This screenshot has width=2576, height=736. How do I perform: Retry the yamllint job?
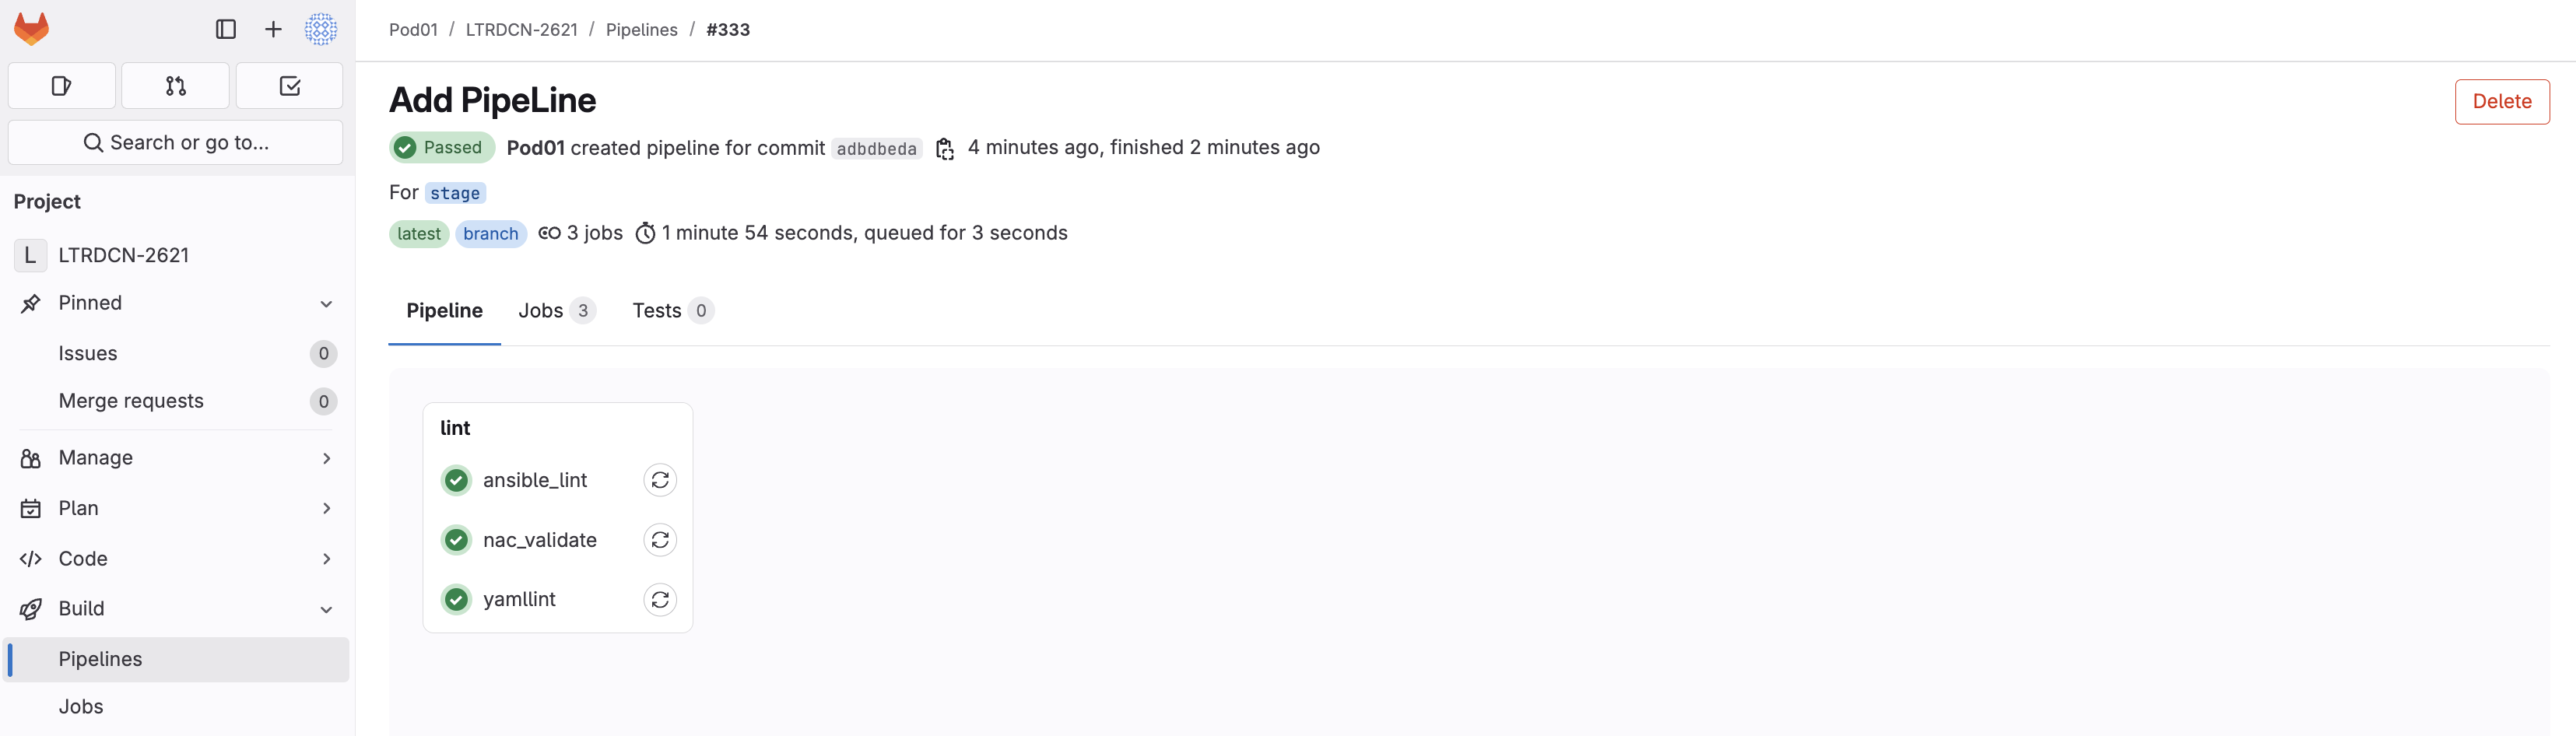(x=660, y=600)
